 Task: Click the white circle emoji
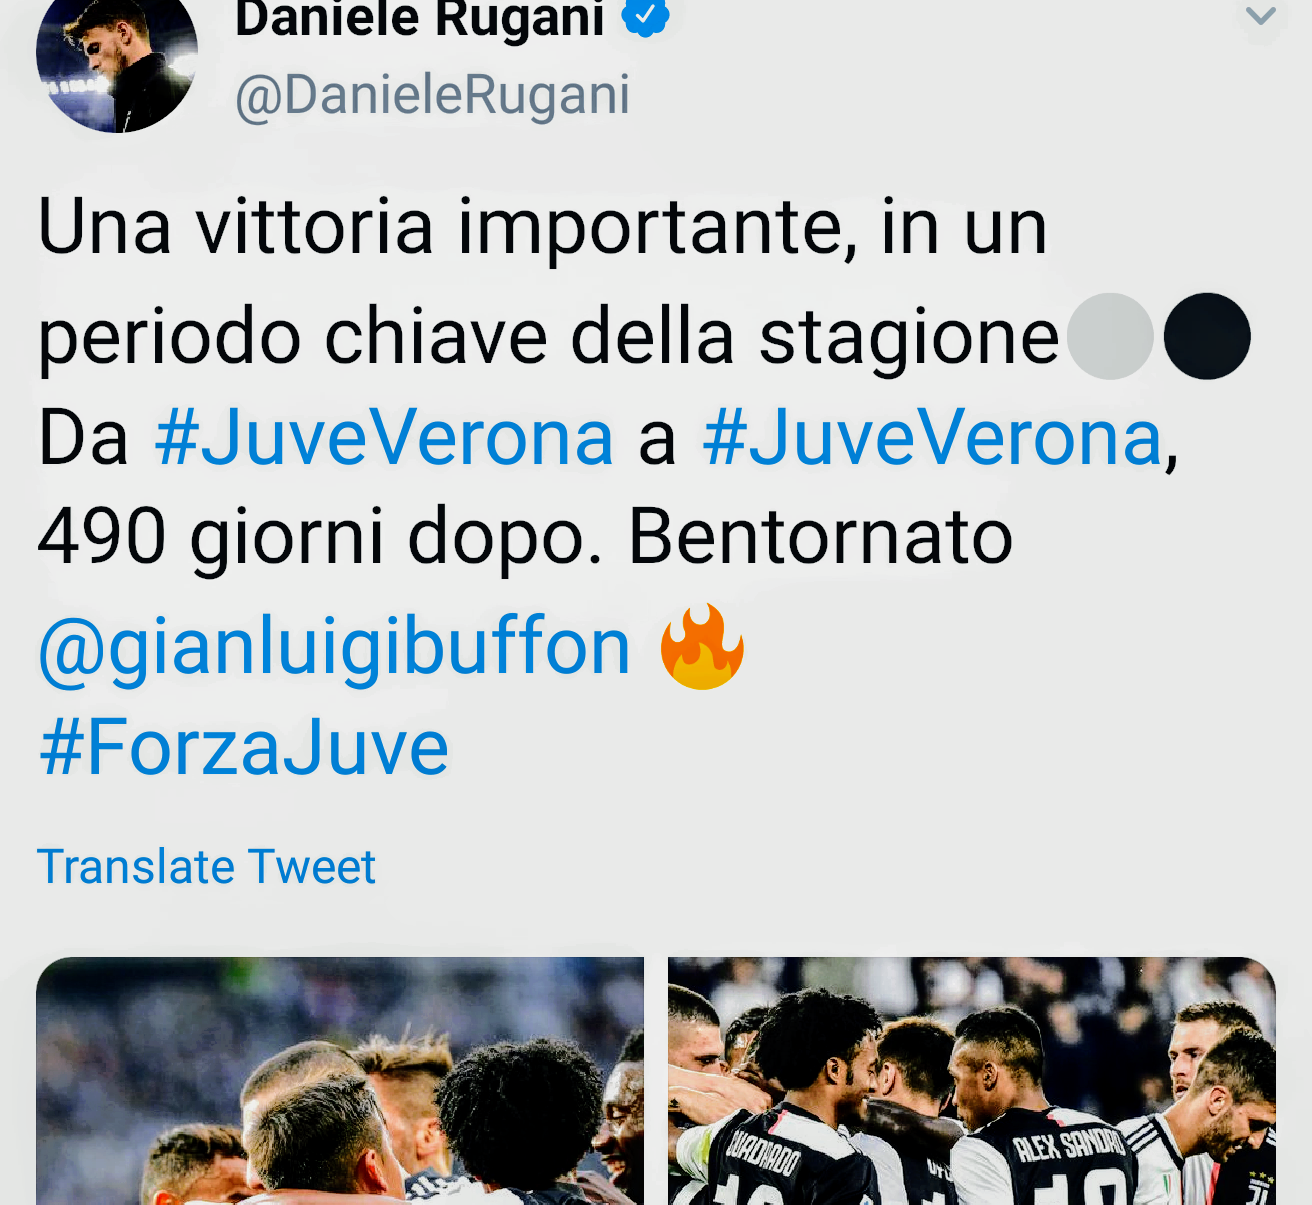click(1110, 336)
